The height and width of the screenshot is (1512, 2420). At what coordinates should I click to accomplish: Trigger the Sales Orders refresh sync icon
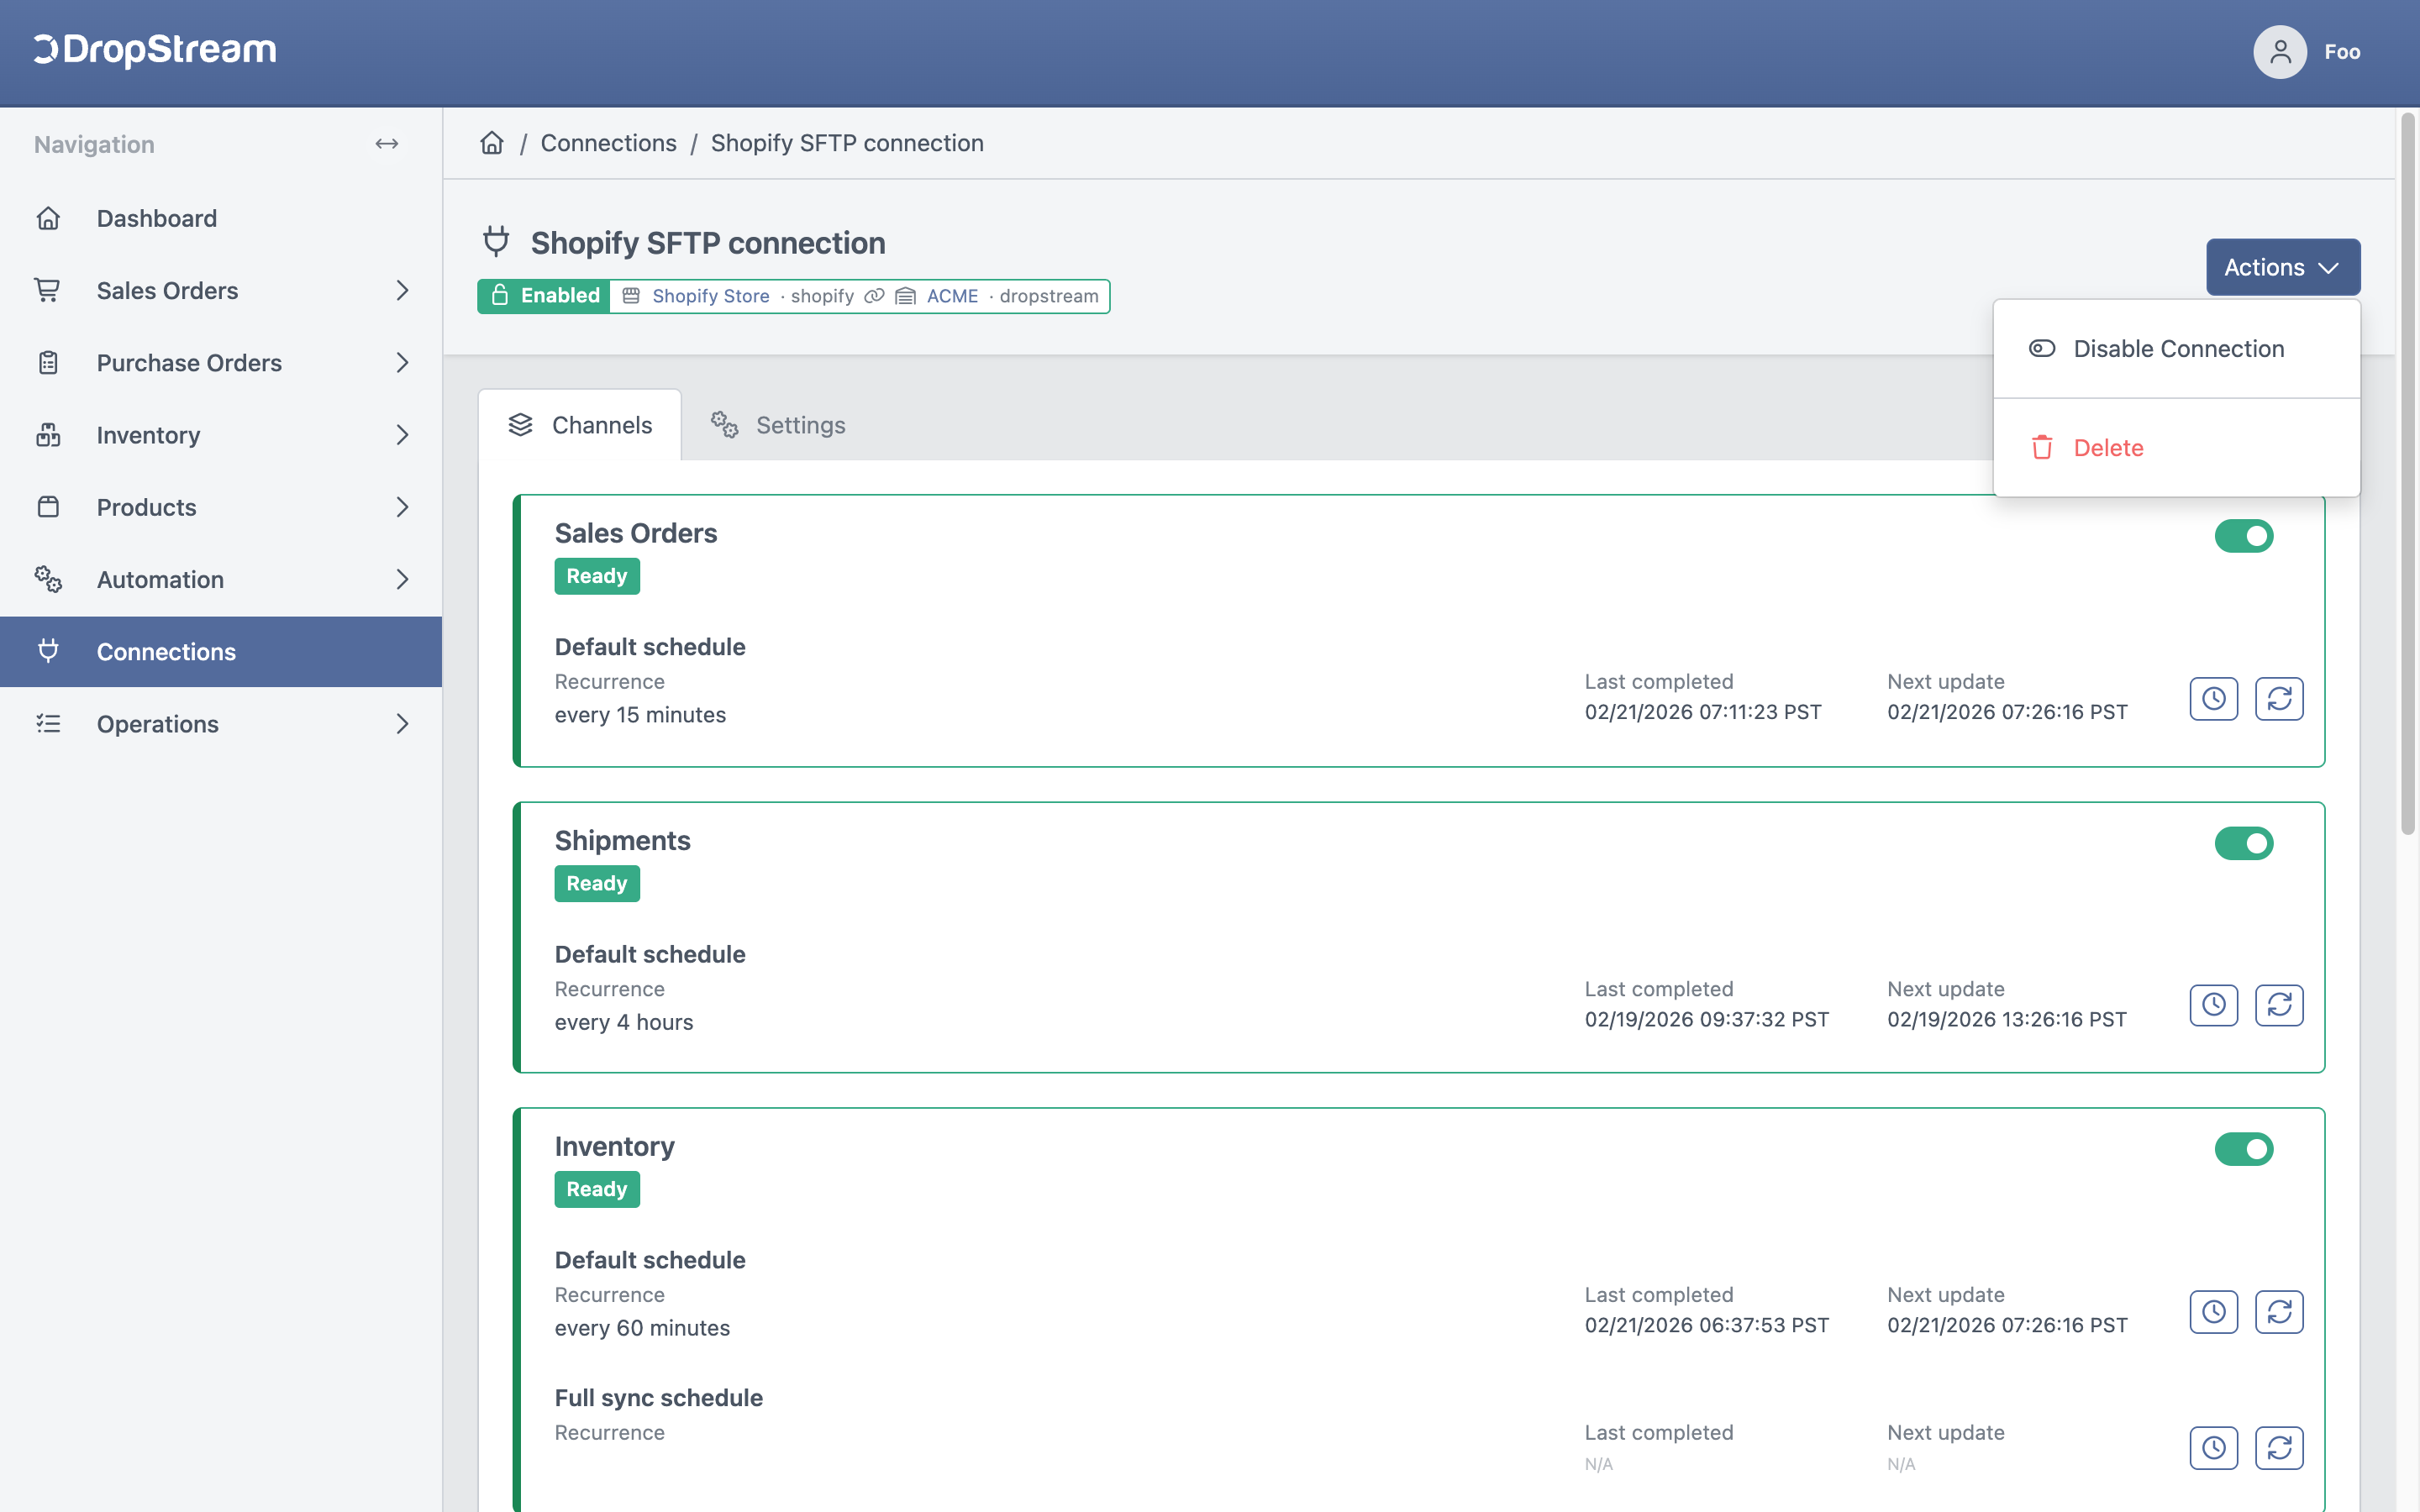(2279, 698)
